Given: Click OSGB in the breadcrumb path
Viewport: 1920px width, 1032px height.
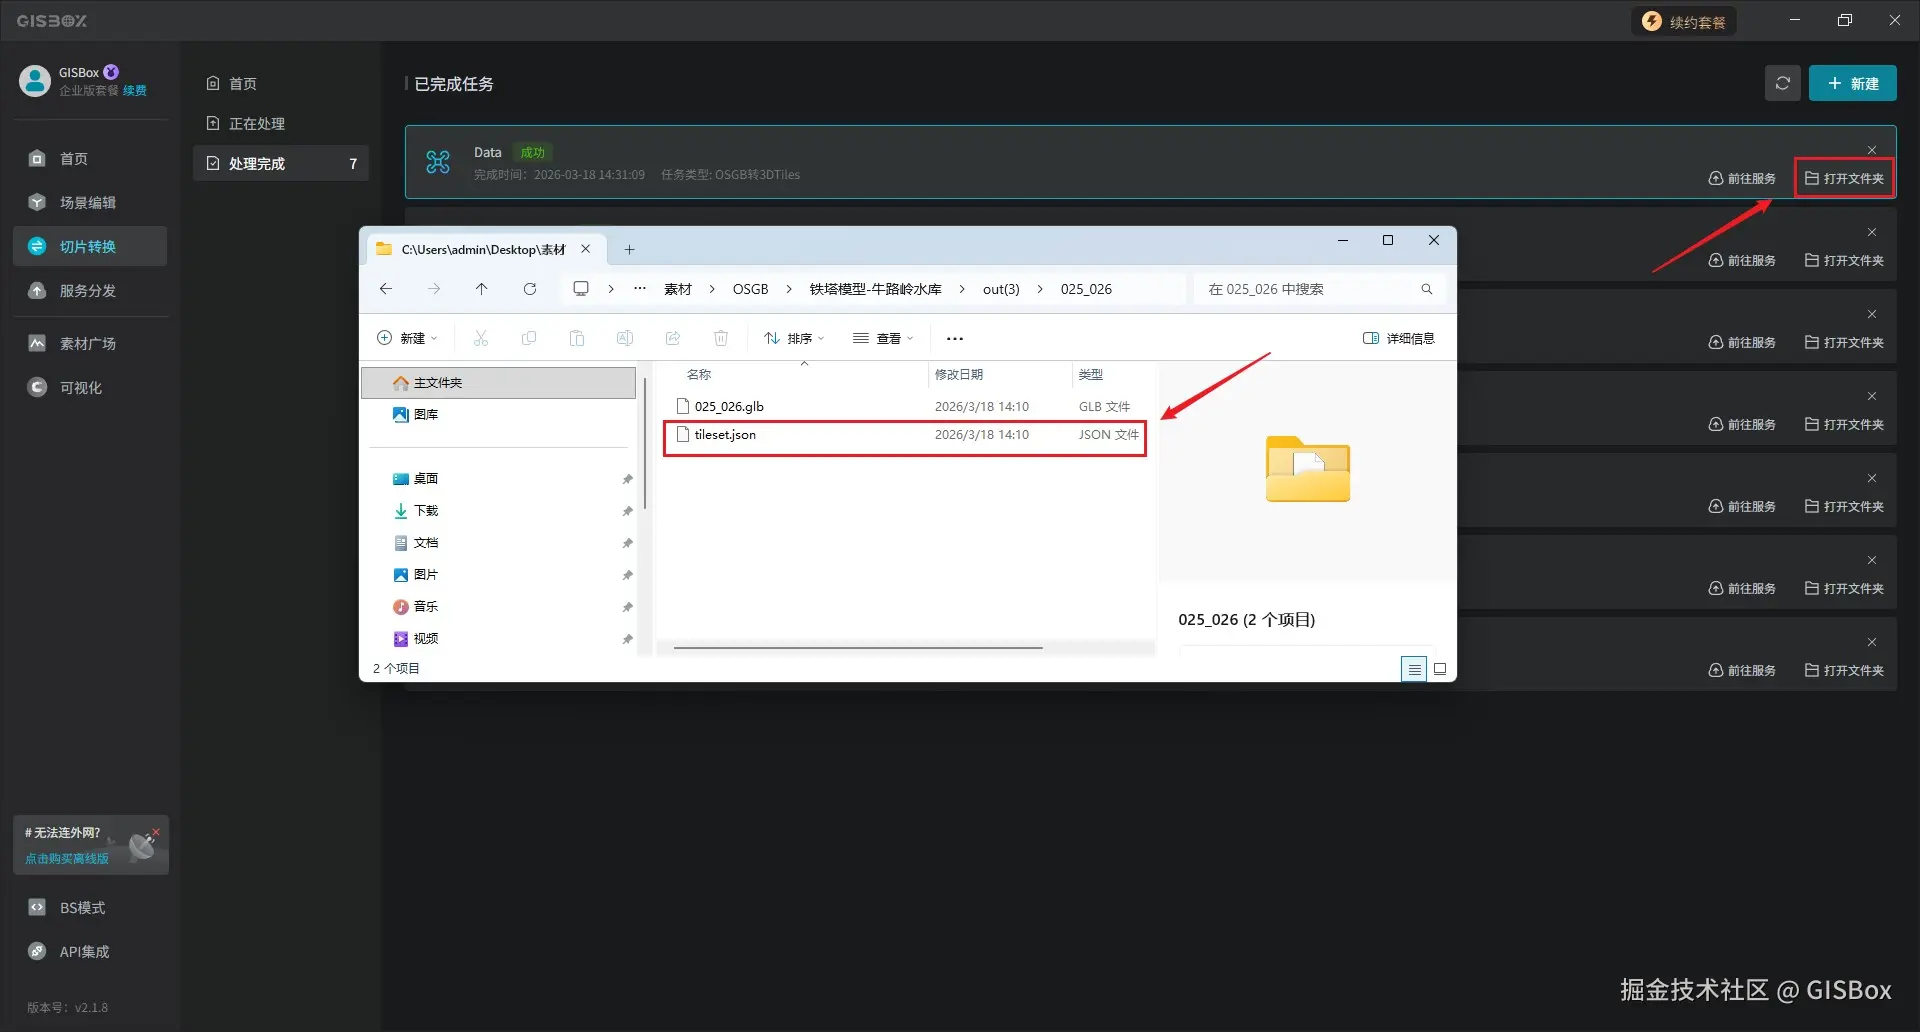Looking at the screenshot, I should tap(750, 289).
